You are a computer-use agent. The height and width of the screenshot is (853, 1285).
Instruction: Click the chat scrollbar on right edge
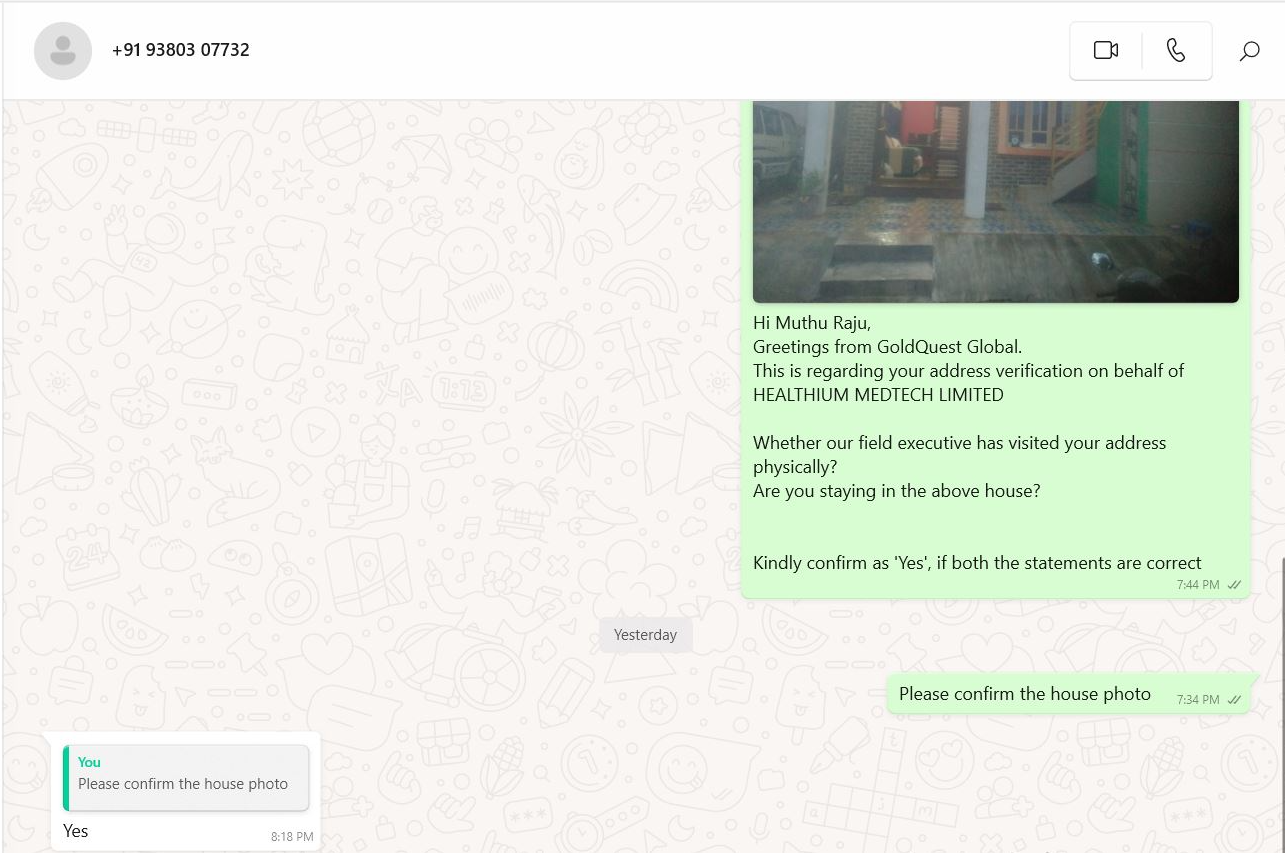click(x=1281, y=700)
